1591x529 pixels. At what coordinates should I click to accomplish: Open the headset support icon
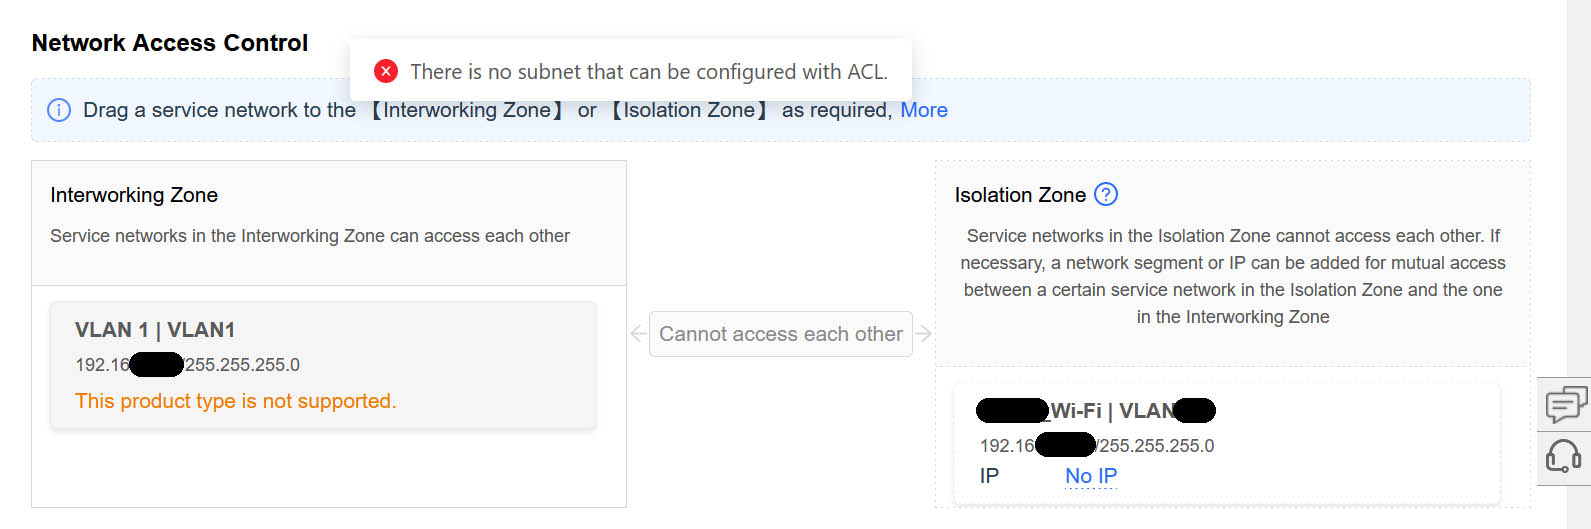1564,457
